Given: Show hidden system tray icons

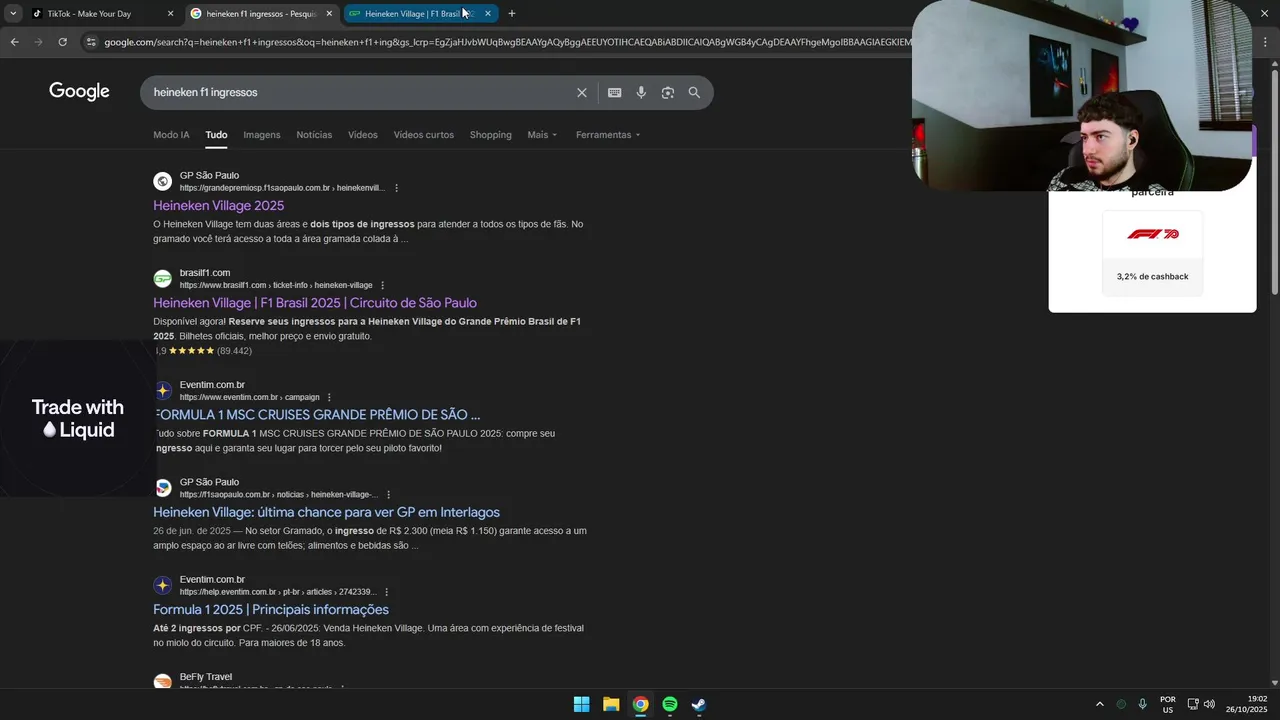Looking at the screenshot, I should click(1100, 704).
